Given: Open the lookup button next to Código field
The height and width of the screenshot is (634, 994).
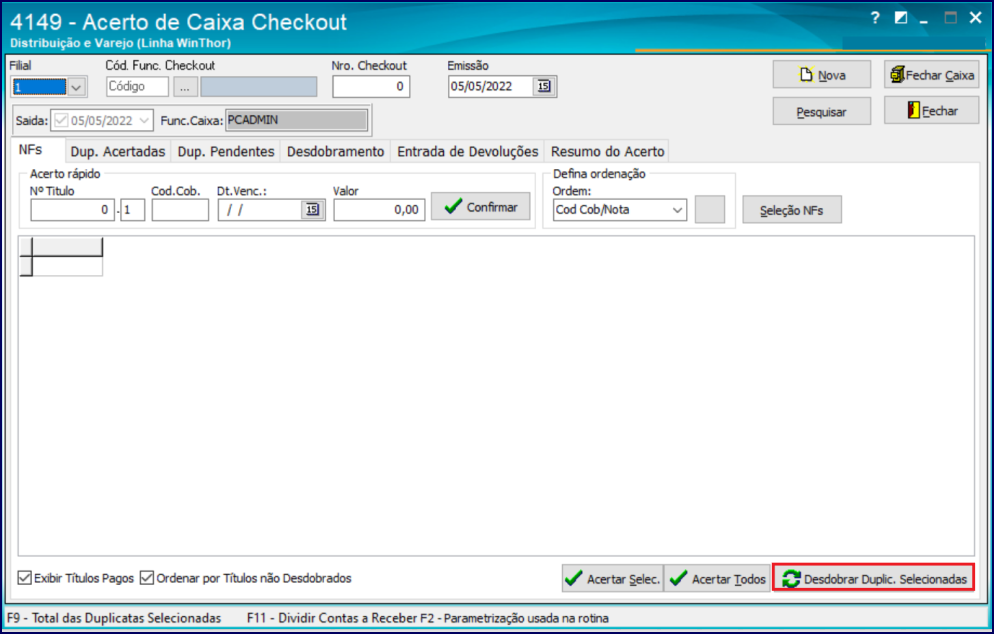Looking at the screenshot, I should tap(184, 87).
